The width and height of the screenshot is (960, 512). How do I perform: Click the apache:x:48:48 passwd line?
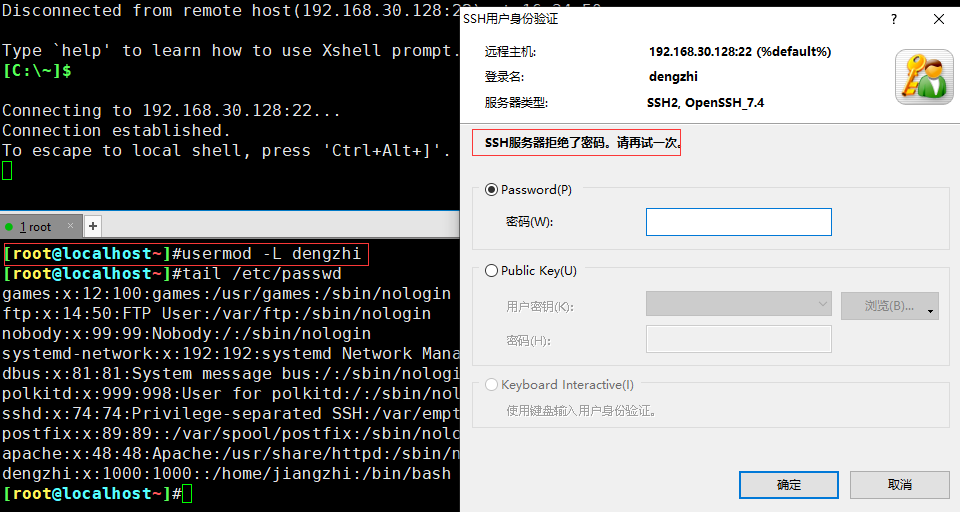click(230, 454)
